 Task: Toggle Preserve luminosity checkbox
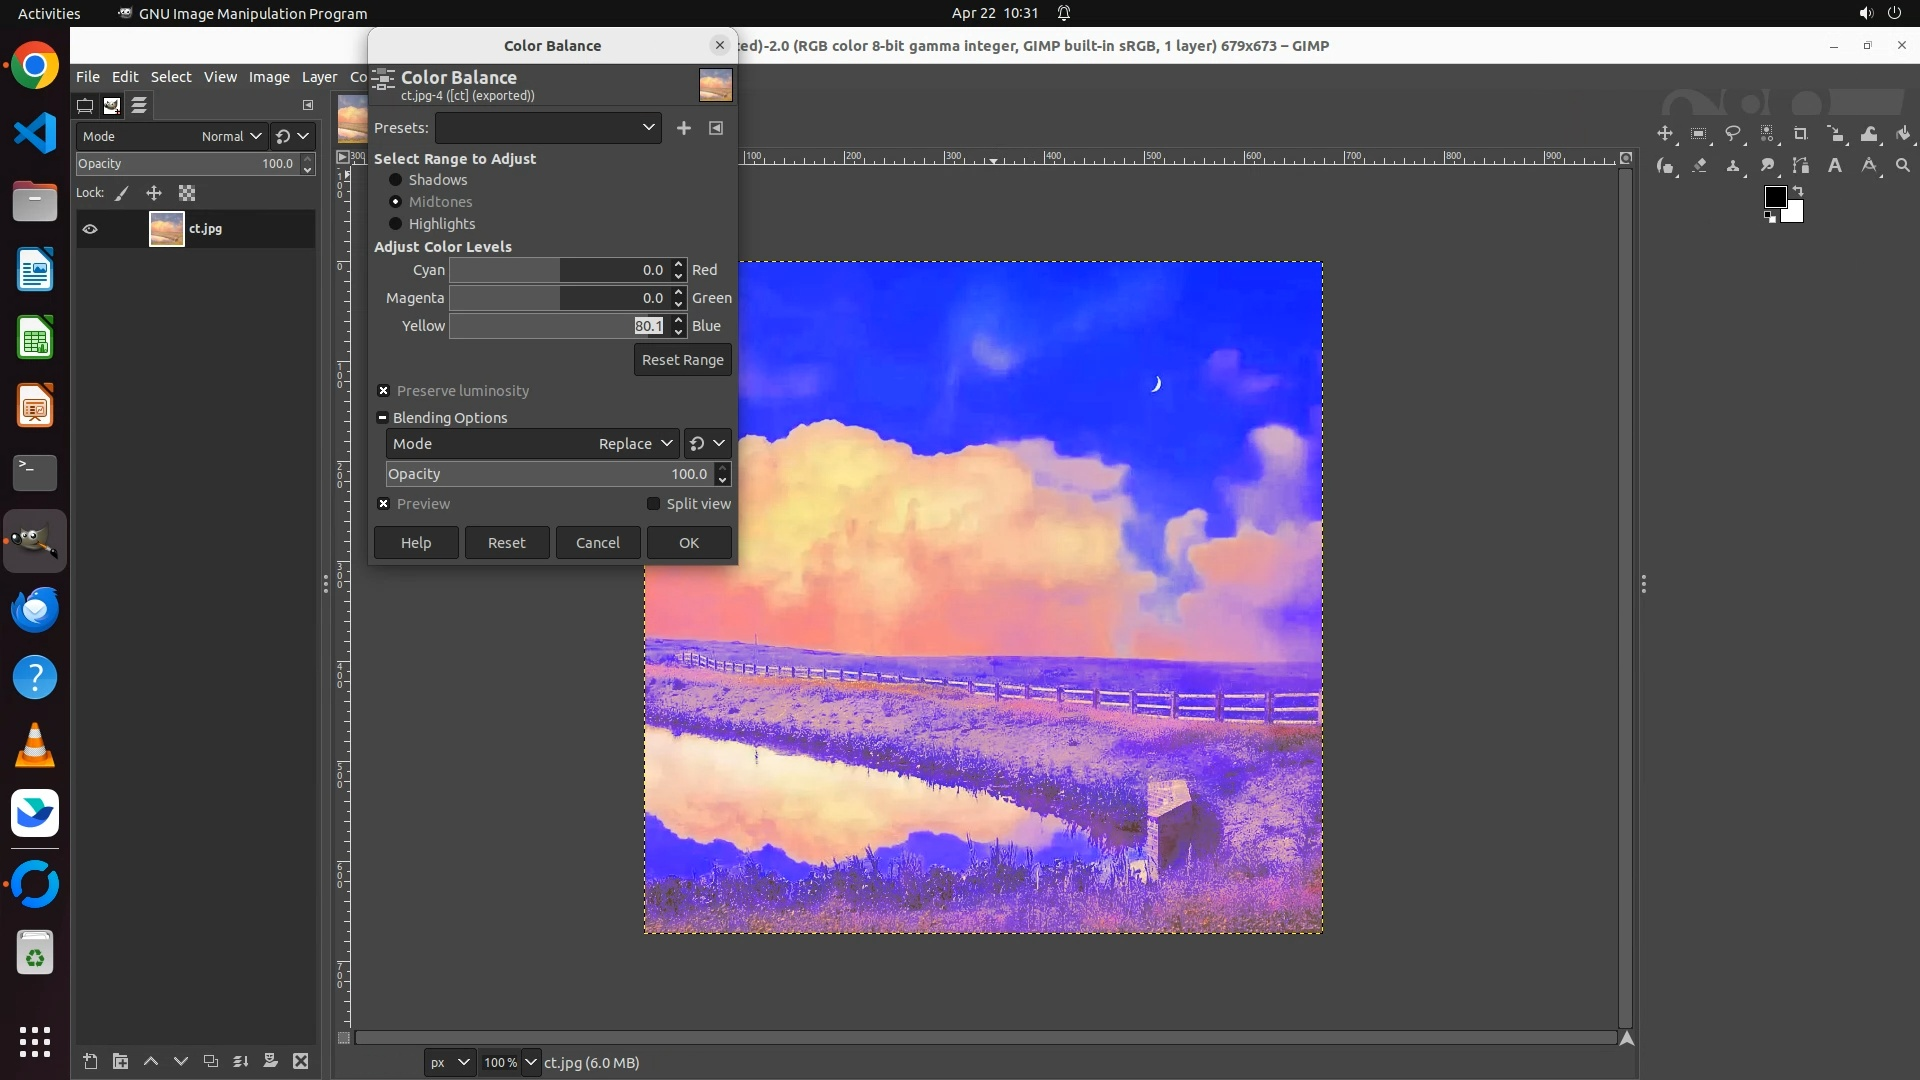pos(383,391)
